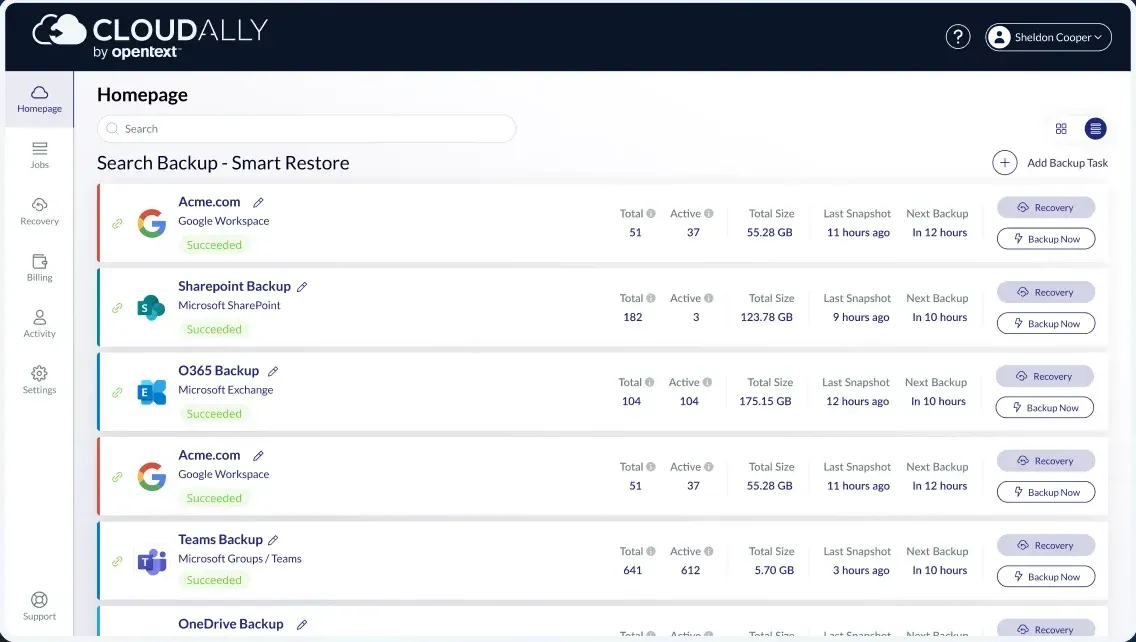
Task: Click the 123.78 GB total size value
Action: tap(767, 317)
